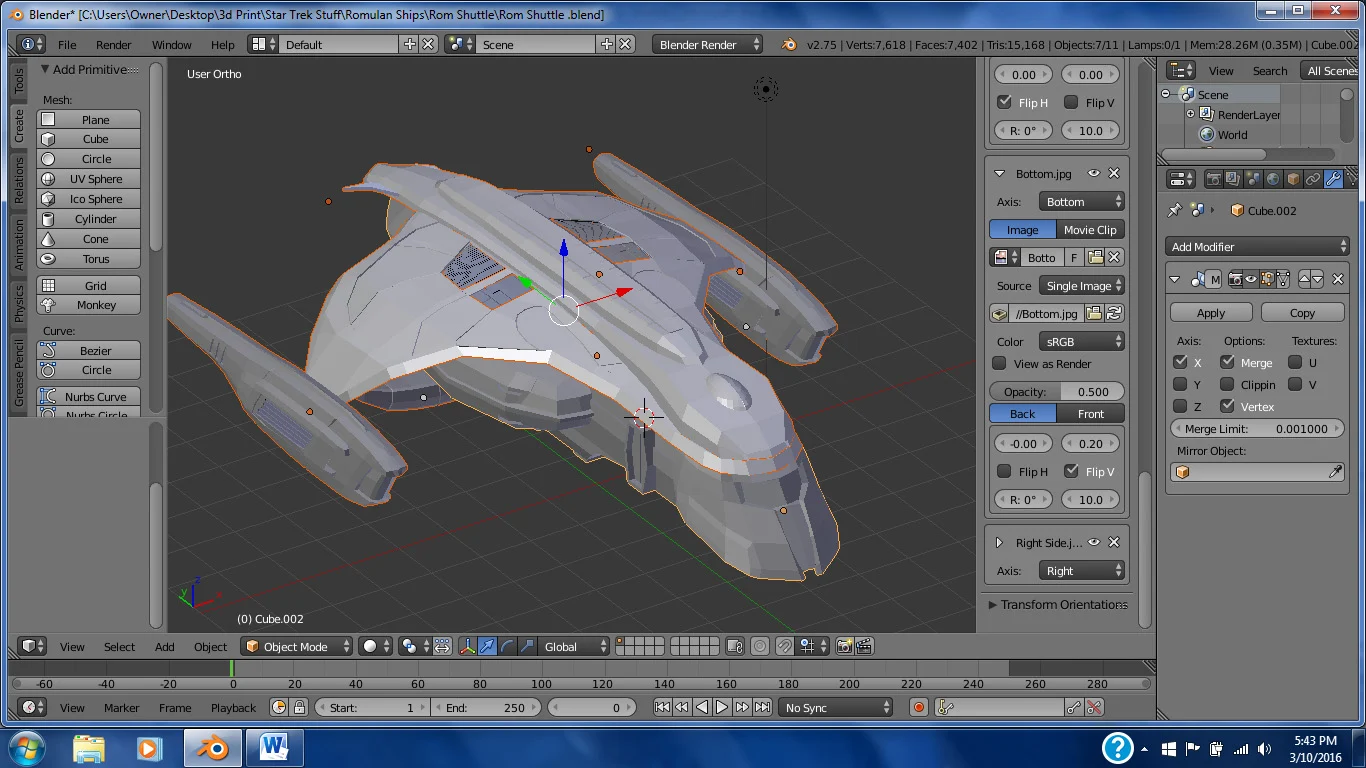Open the Object Mode dropdown

298,647
